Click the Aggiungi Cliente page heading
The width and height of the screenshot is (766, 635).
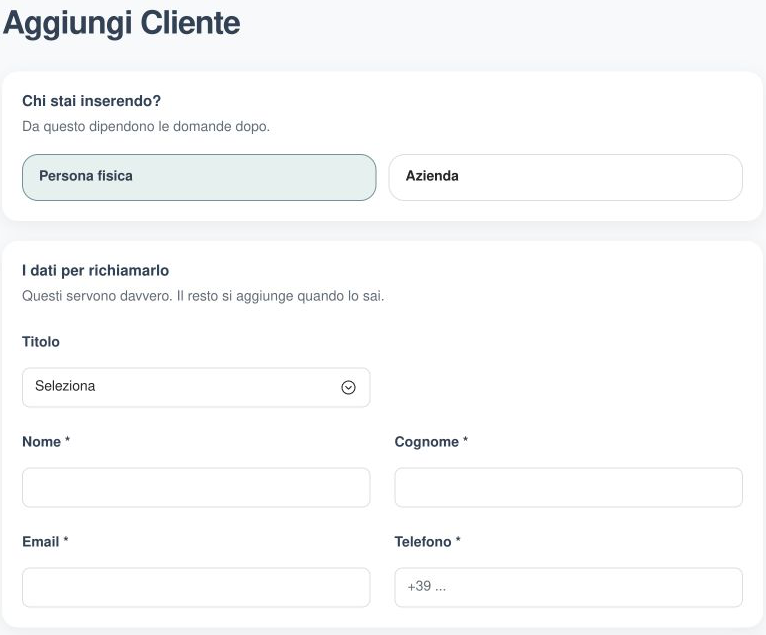coord(122,23)
